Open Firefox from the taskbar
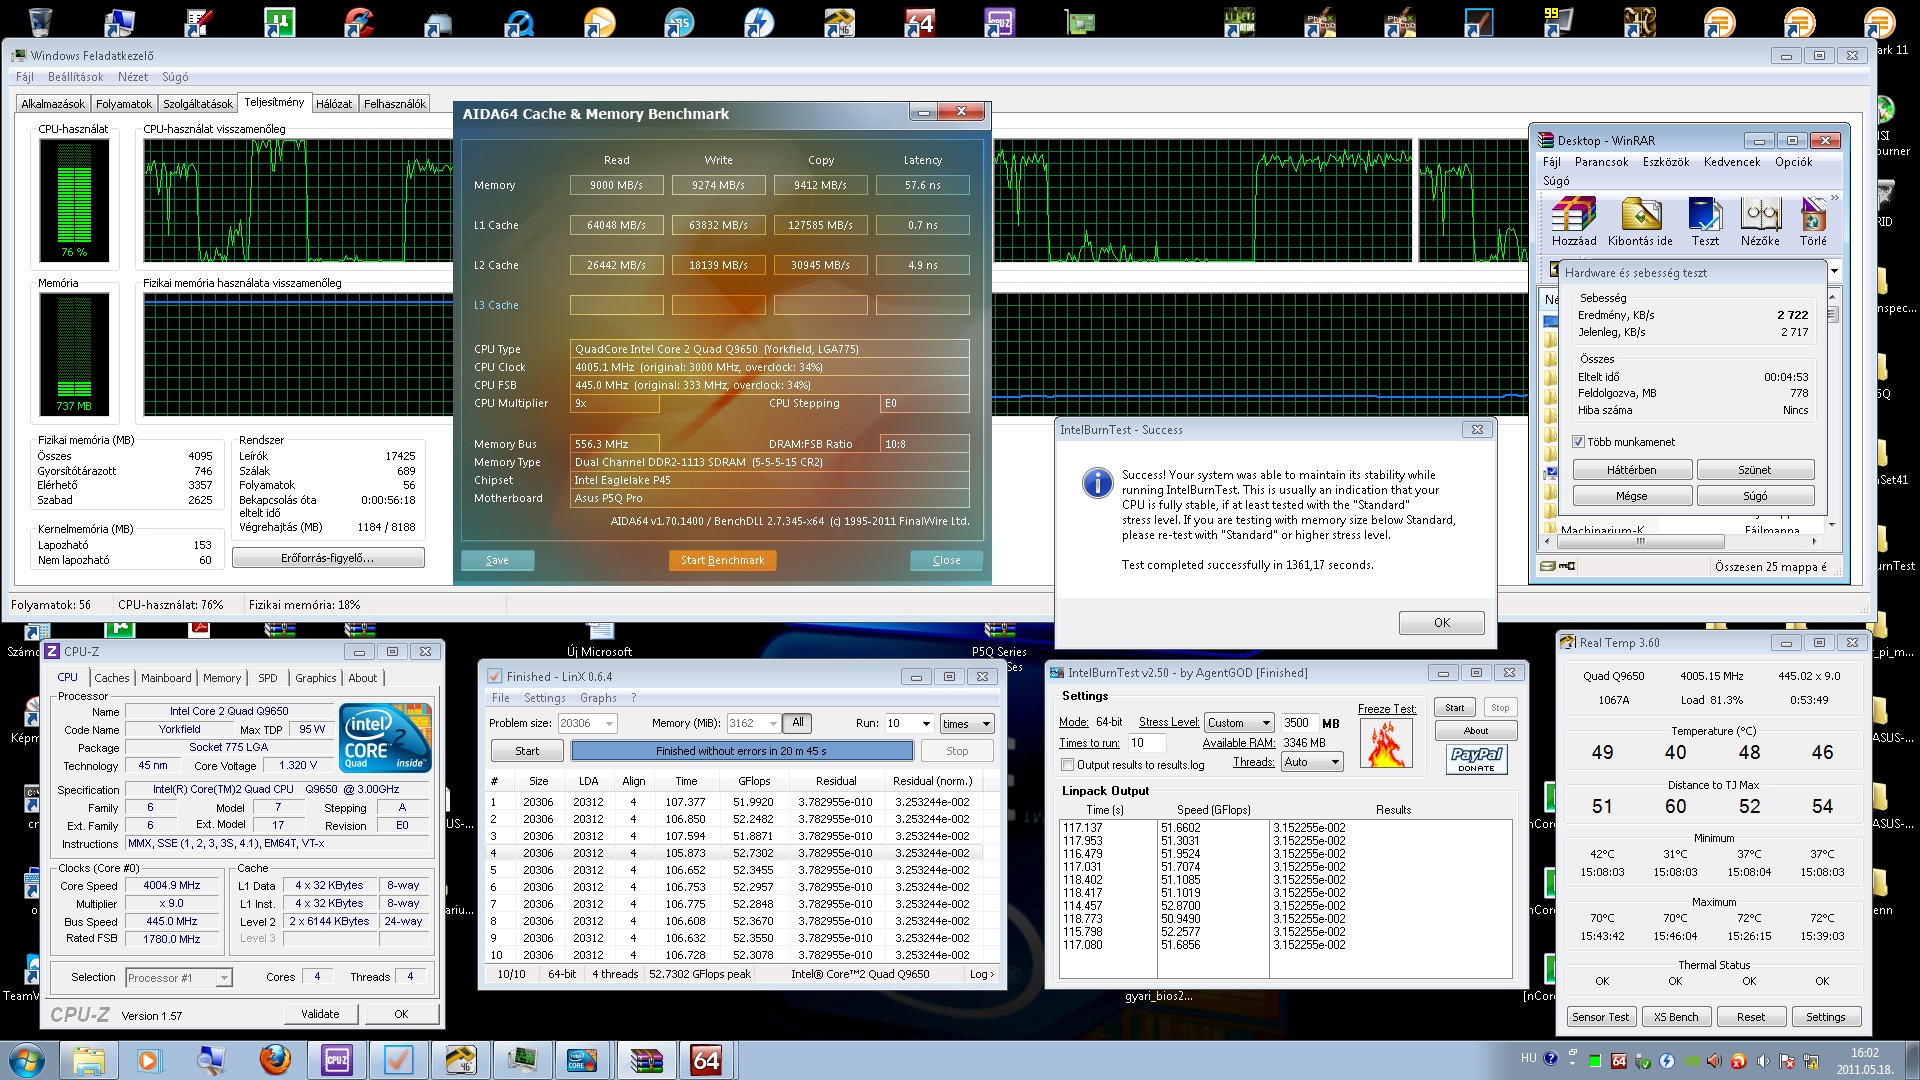This screenshot has width=1920, height=1080. [274, 1060]
